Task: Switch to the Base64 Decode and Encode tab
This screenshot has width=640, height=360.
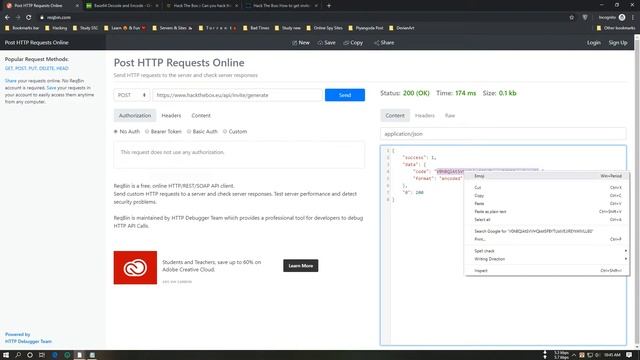Action: coord(122,6)
